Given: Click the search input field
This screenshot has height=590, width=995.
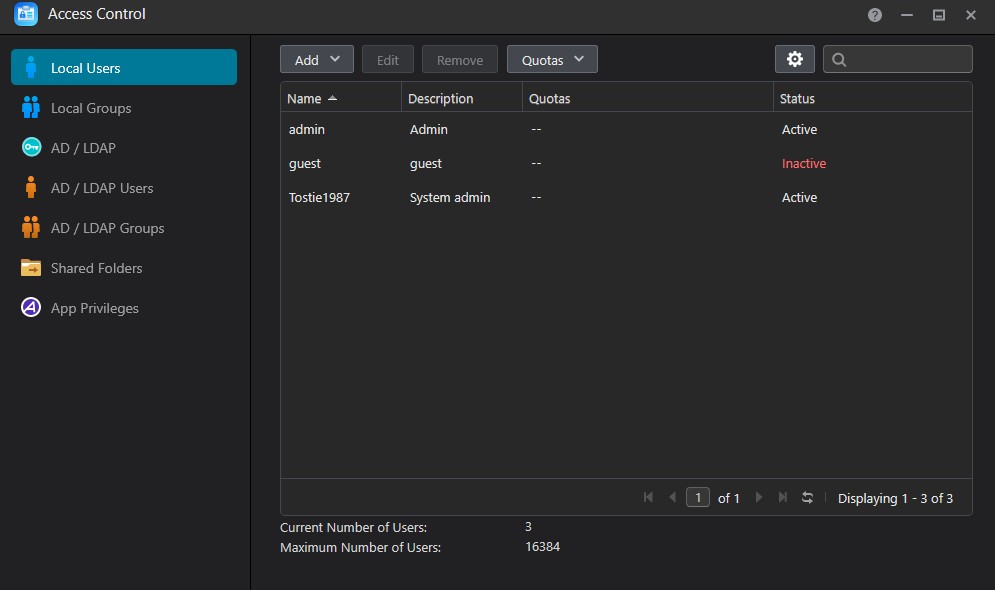Looking at the screenshot, I should point(897,59).
